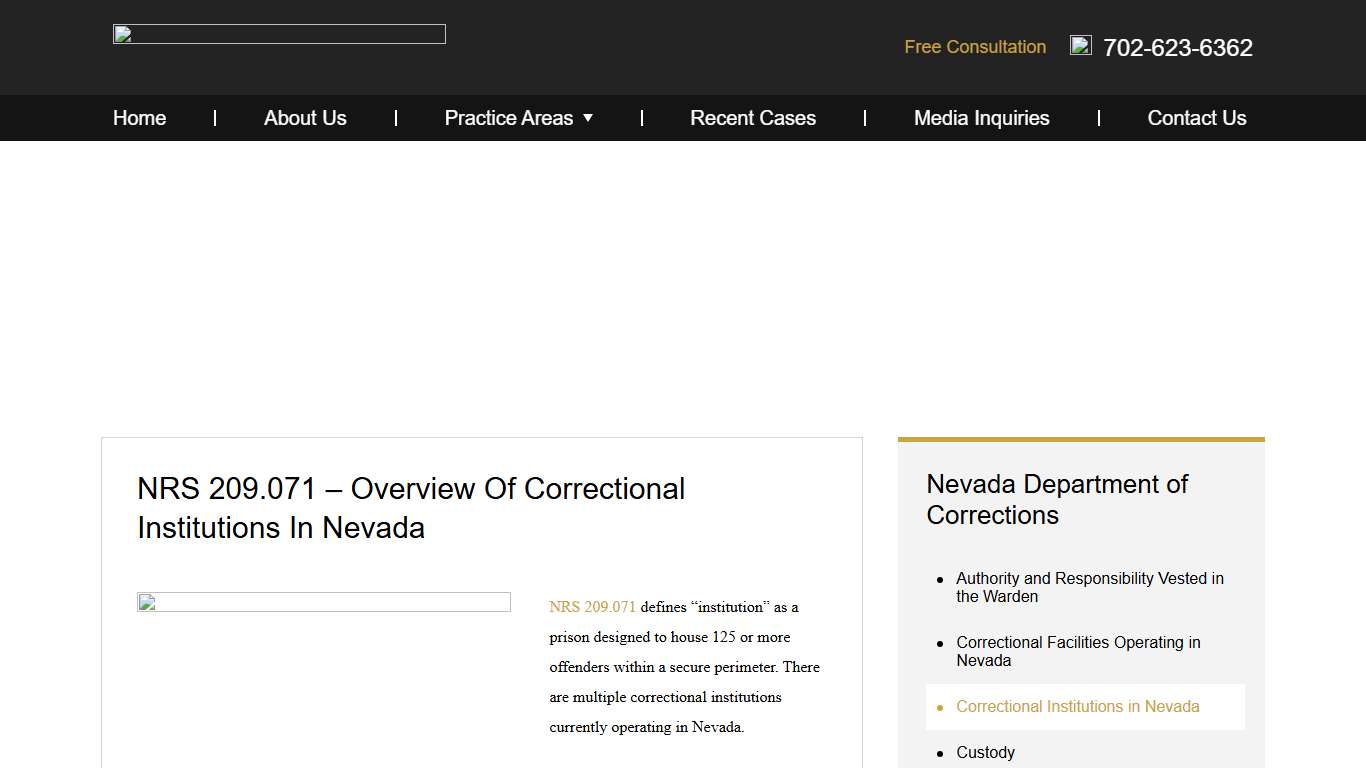This screenshot has width=1366, height=768.
Task: Click Correctional Facilities Operating in Nevada
Action: click(x=1078, y=651)
